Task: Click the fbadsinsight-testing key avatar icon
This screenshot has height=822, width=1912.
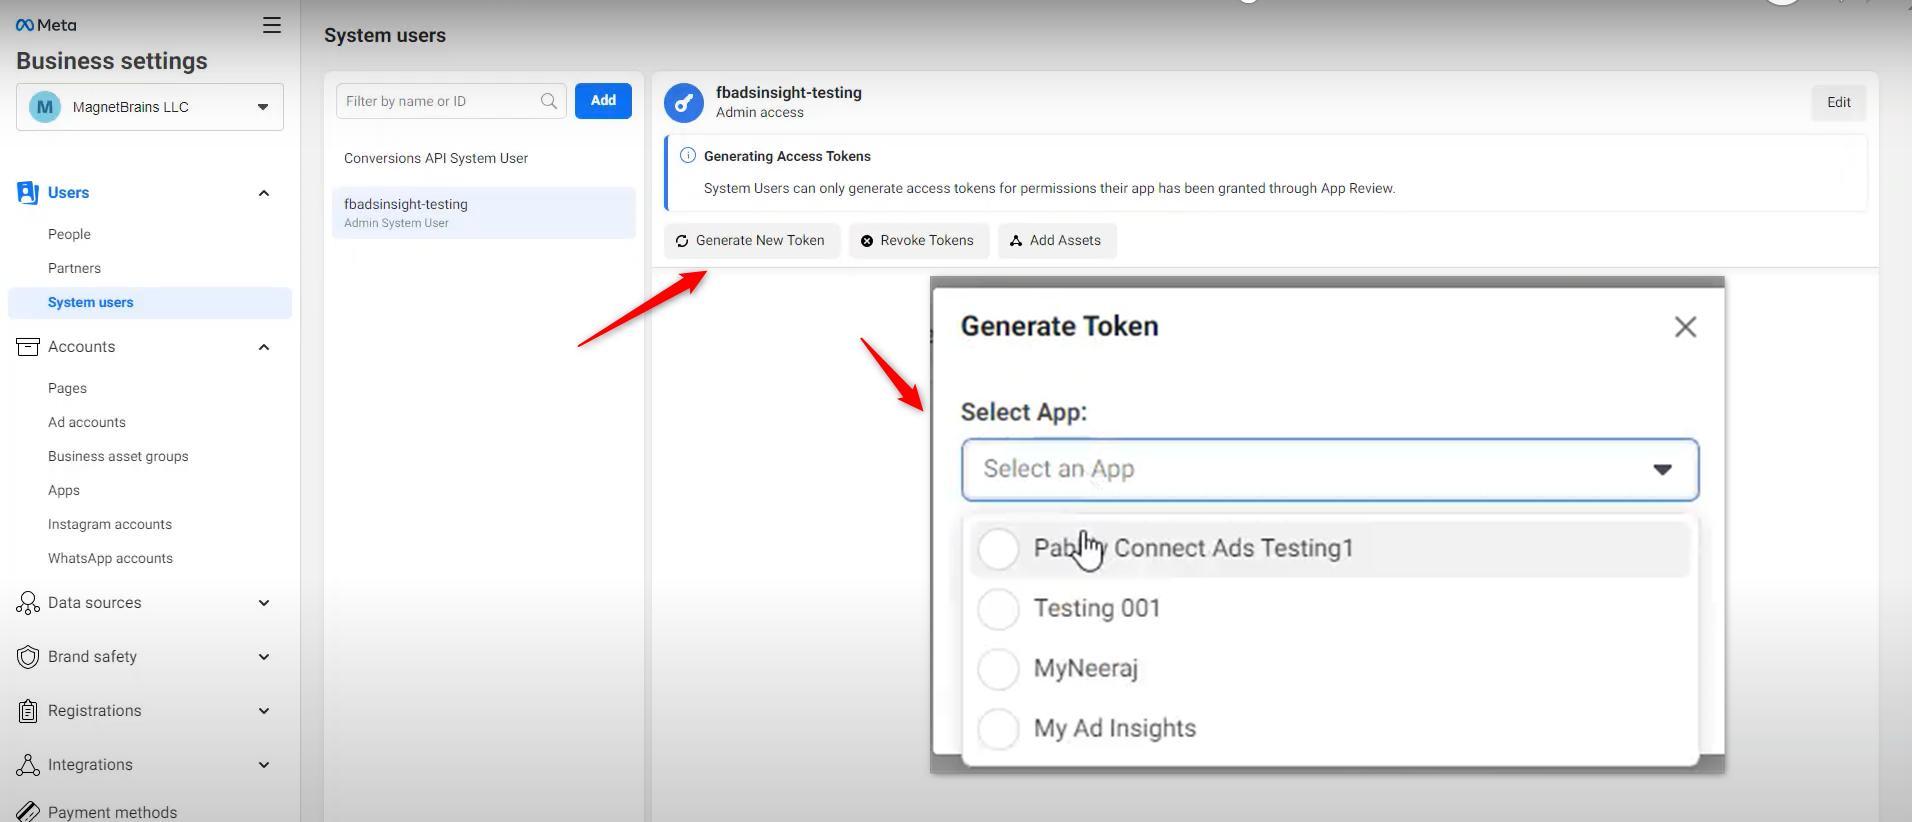Action: click(684, 103)
